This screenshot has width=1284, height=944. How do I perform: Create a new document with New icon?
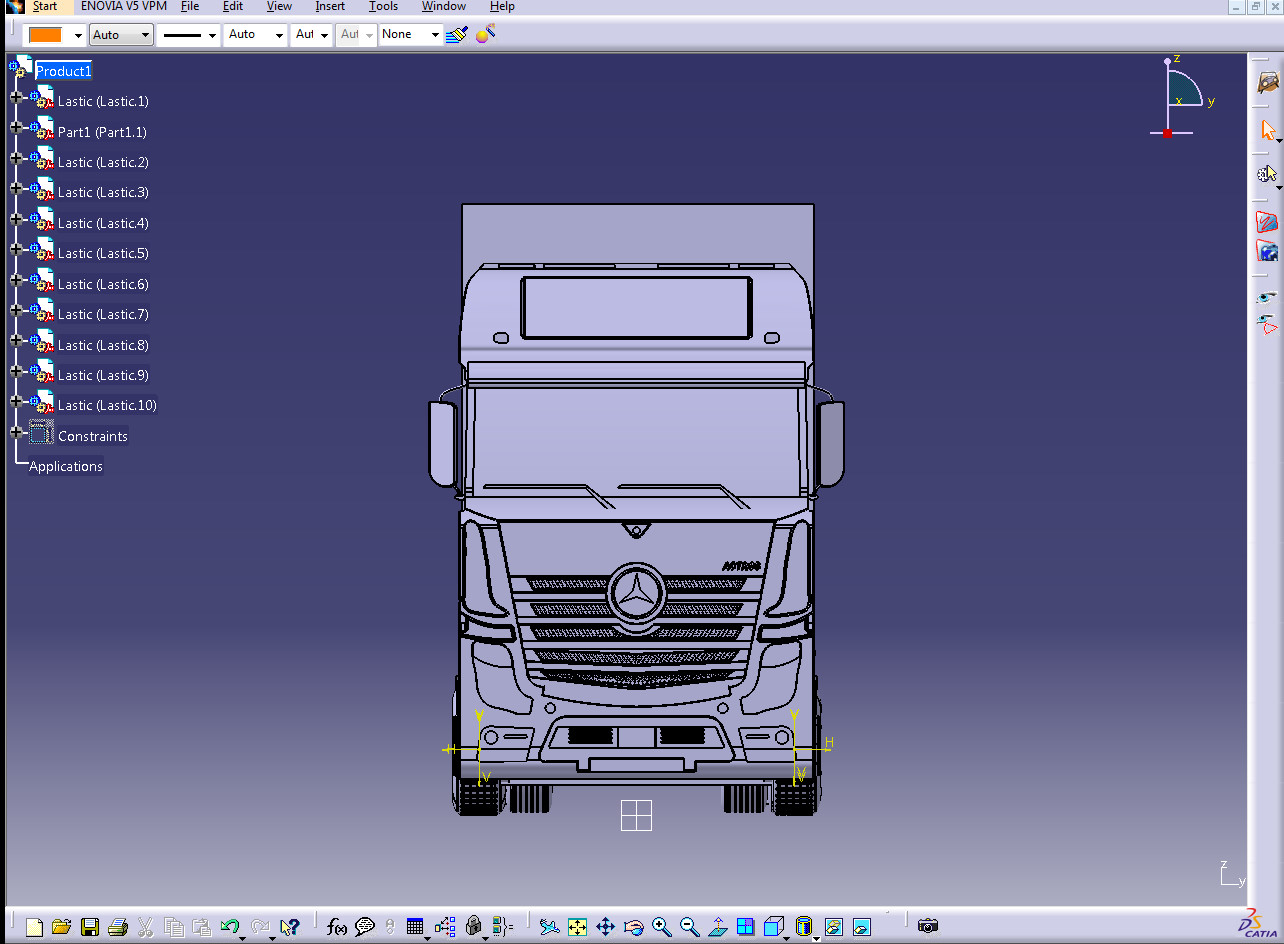[34, 927]
